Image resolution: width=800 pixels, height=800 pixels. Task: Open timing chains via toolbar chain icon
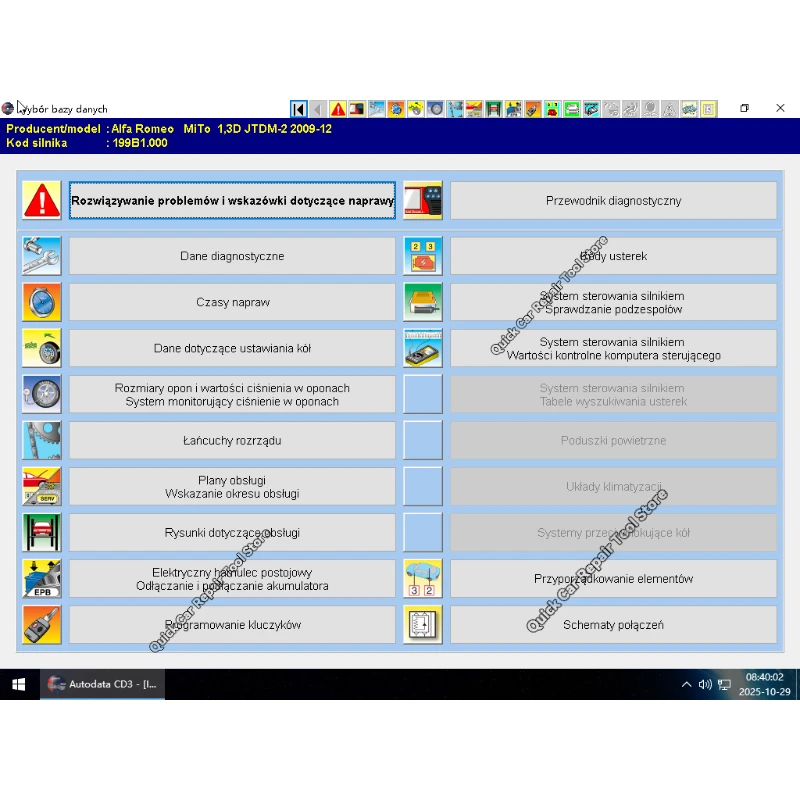[455, 109]
